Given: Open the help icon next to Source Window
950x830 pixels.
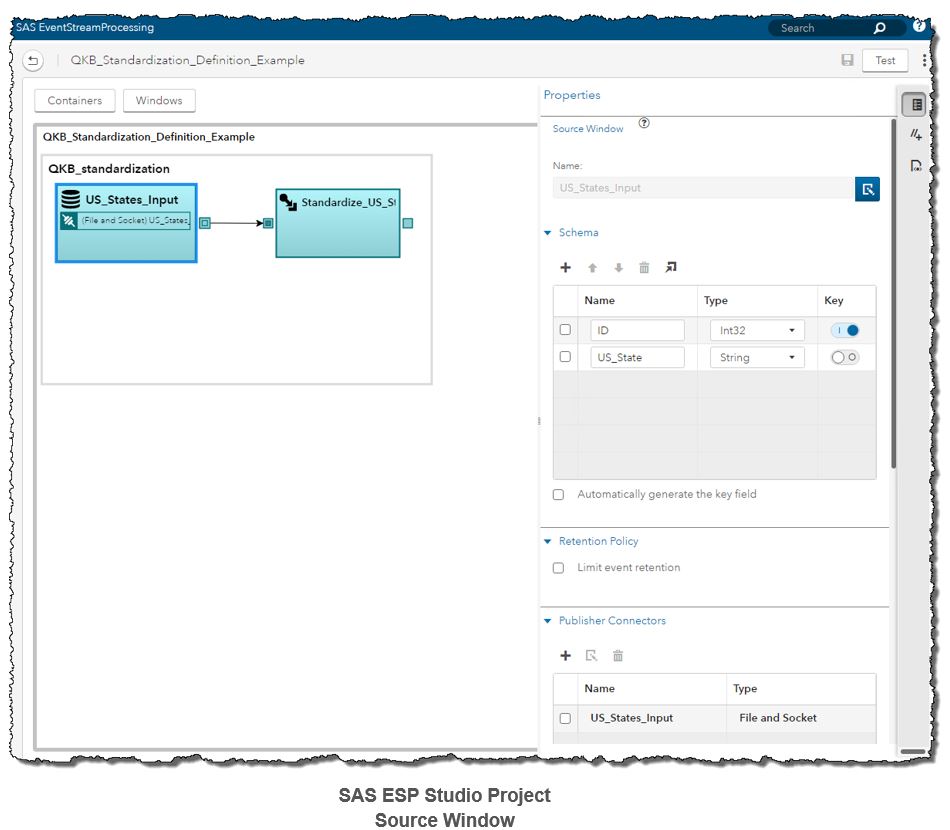Looking at the screenshot, I should pos(644,124).
